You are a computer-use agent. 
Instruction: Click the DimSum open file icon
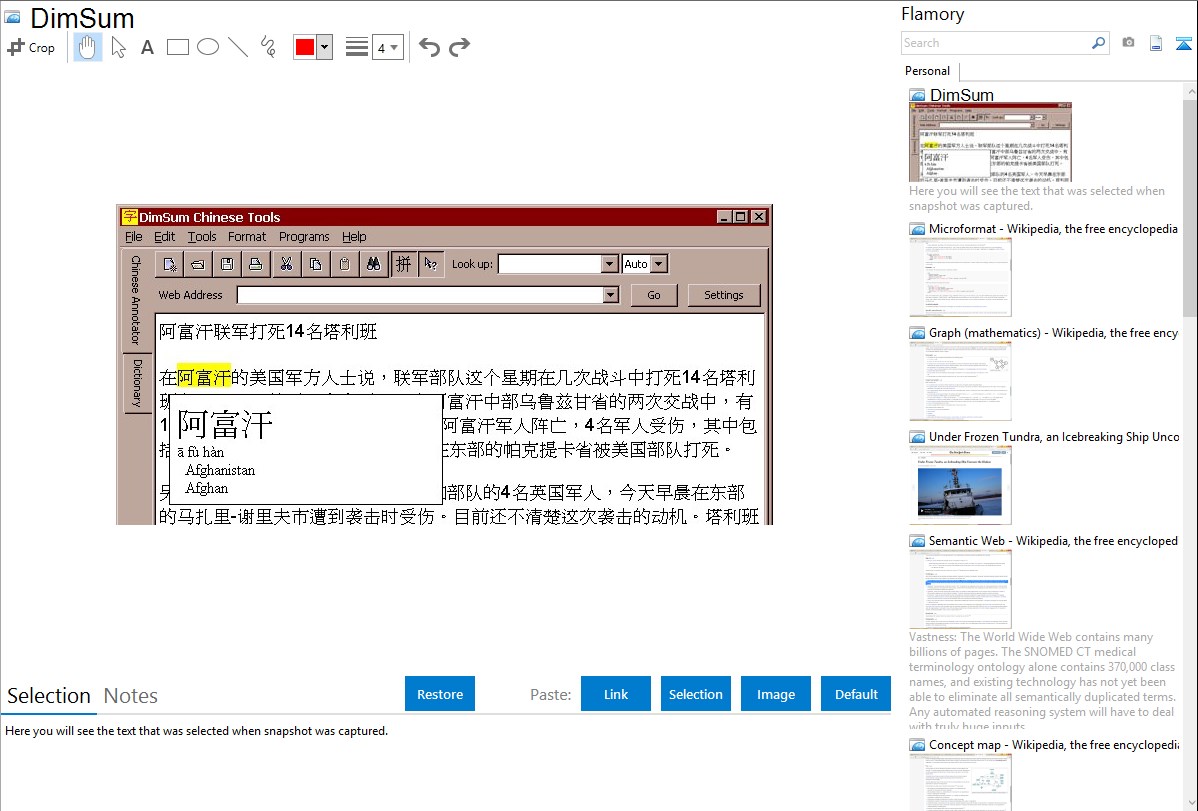pyautogui.click(x=198, y=264)
